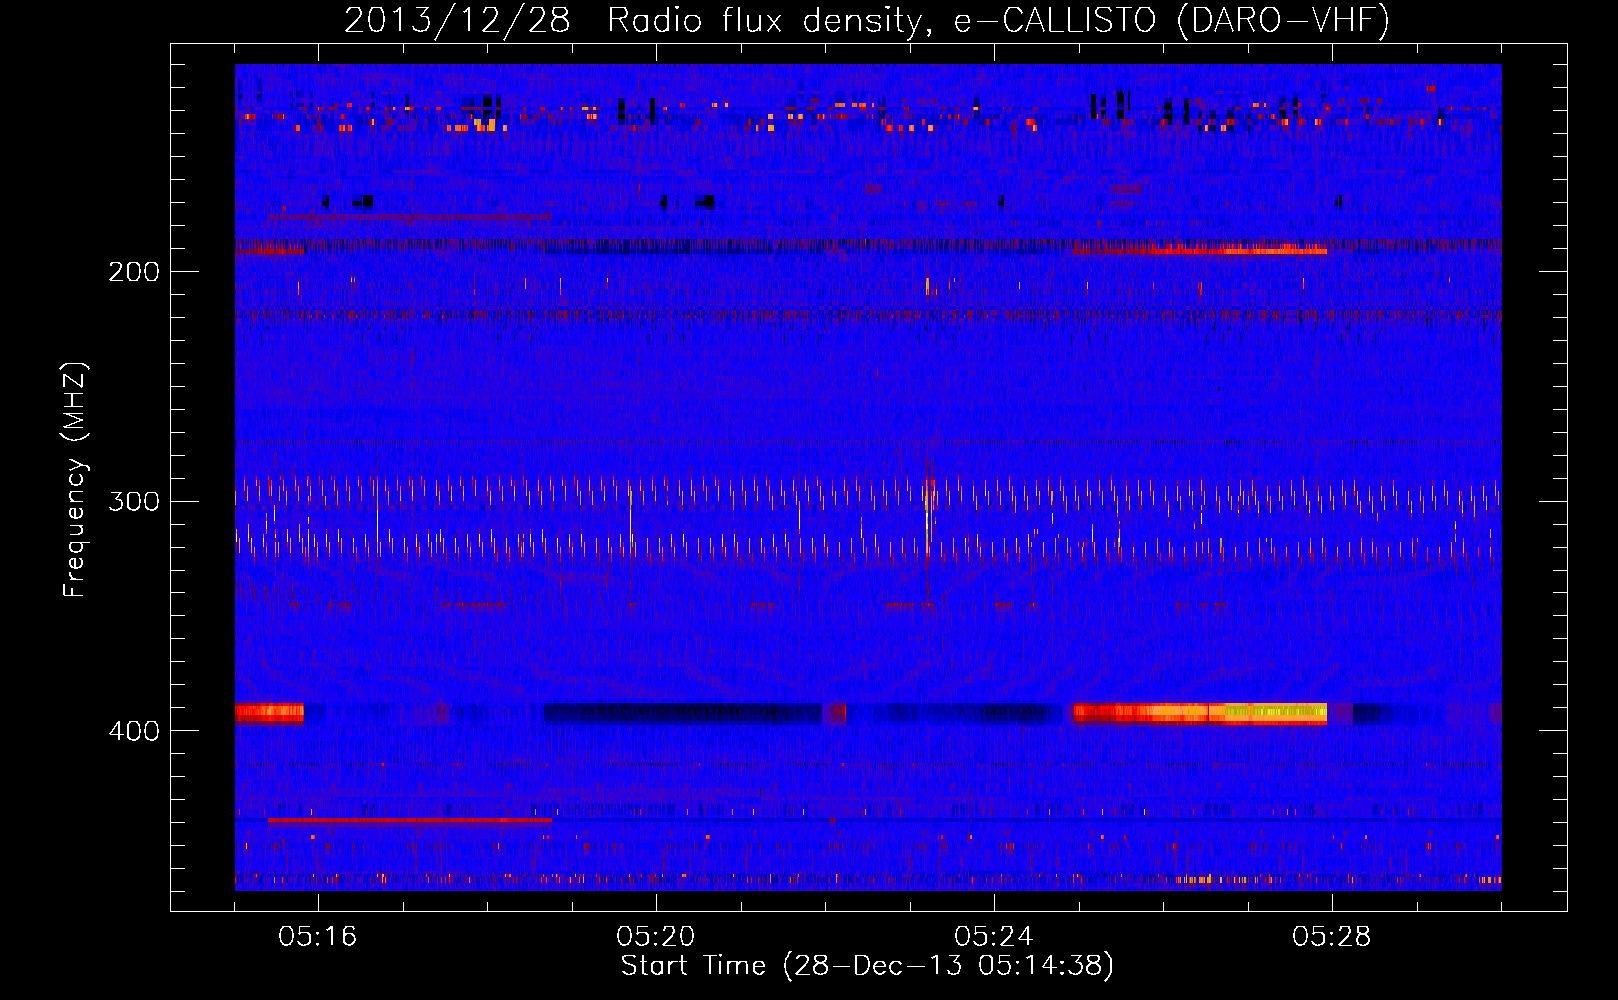
Task: Click the long red horizontal line below 400 MHz
Action: 409,820
